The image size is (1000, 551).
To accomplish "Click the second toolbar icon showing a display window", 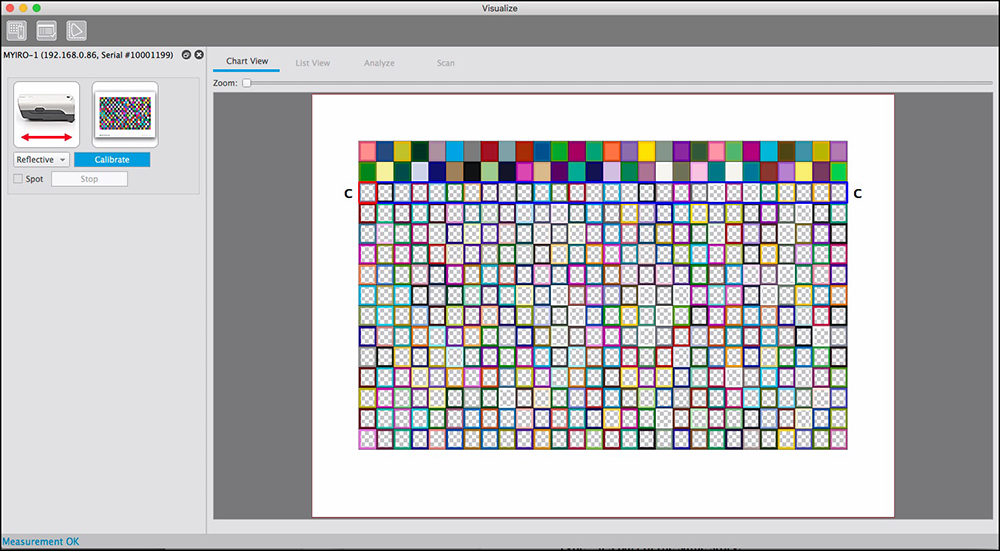I will click(46, 32).
